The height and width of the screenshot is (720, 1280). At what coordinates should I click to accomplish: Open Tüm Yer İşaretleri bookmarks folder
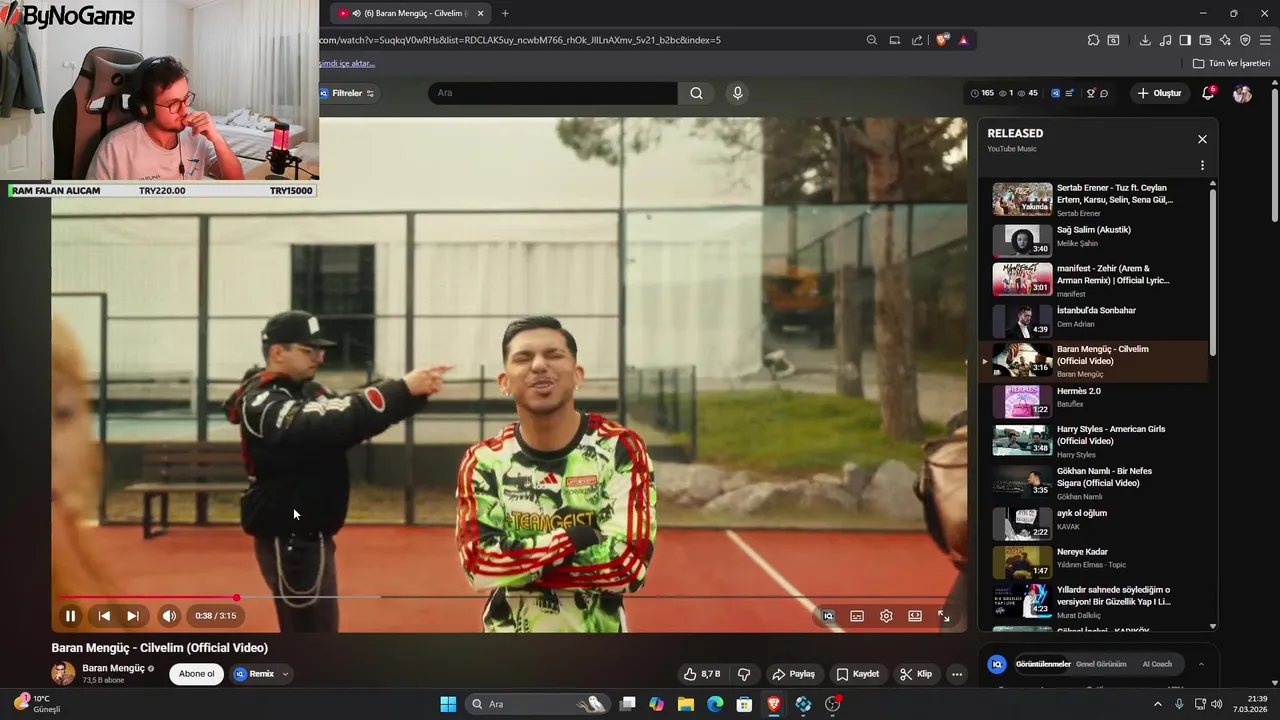(x=1232, y=63)
